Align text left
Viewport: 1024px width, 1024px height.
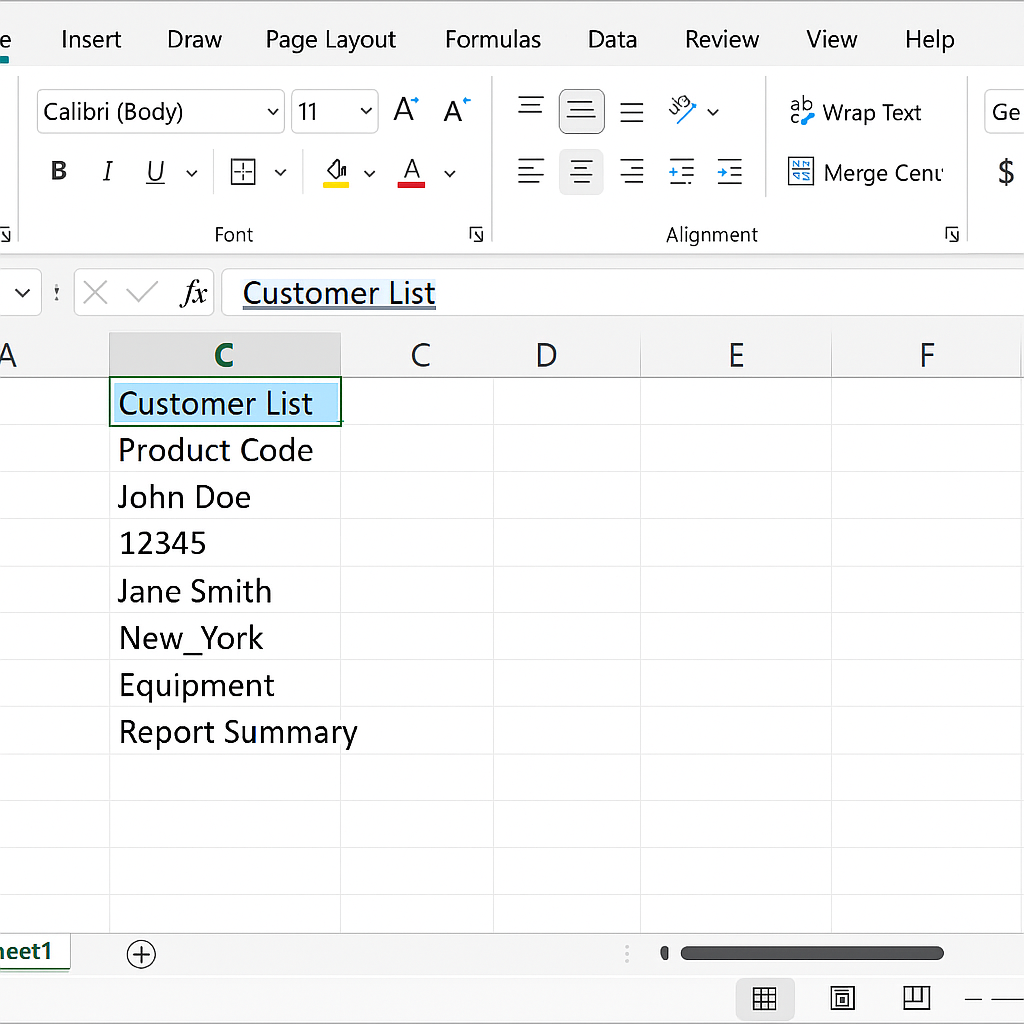coord(530,172)
